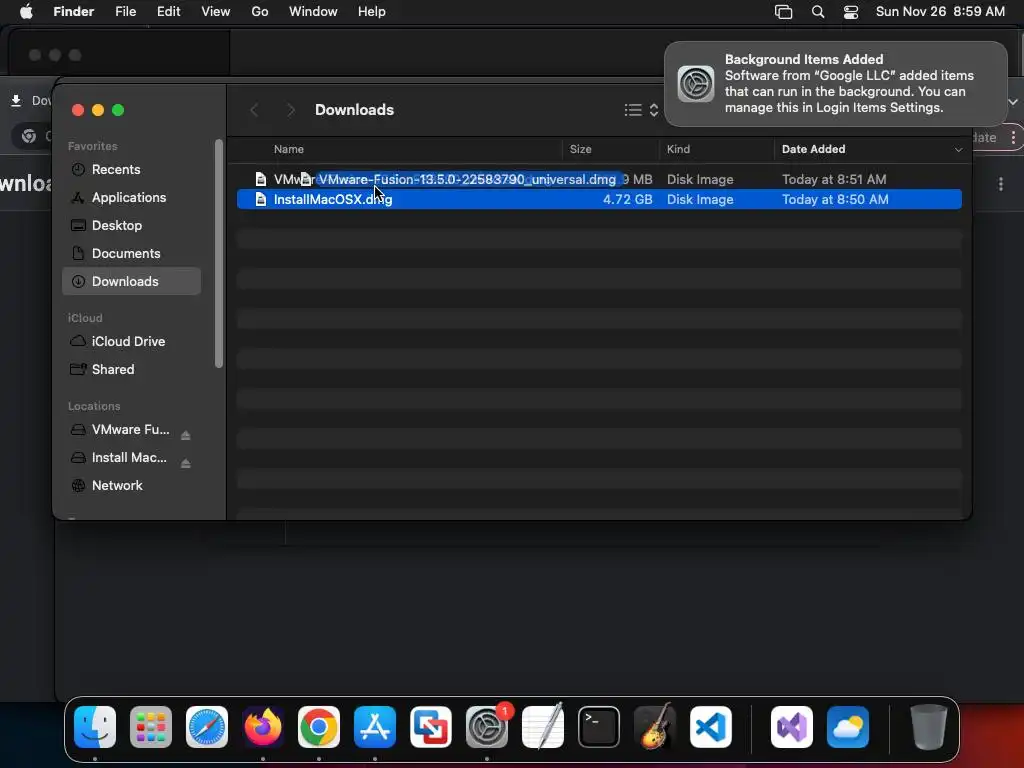The width and height of the screenshot is (1024, 768).
Task: Click the Finder sidebar scrollbar
Action: tap(219, 254)
